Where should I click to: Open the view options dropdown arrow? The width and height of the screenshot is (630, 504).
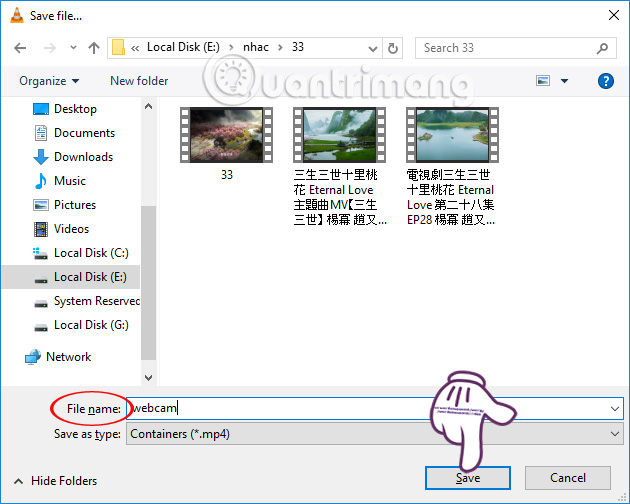coord(565,81)
